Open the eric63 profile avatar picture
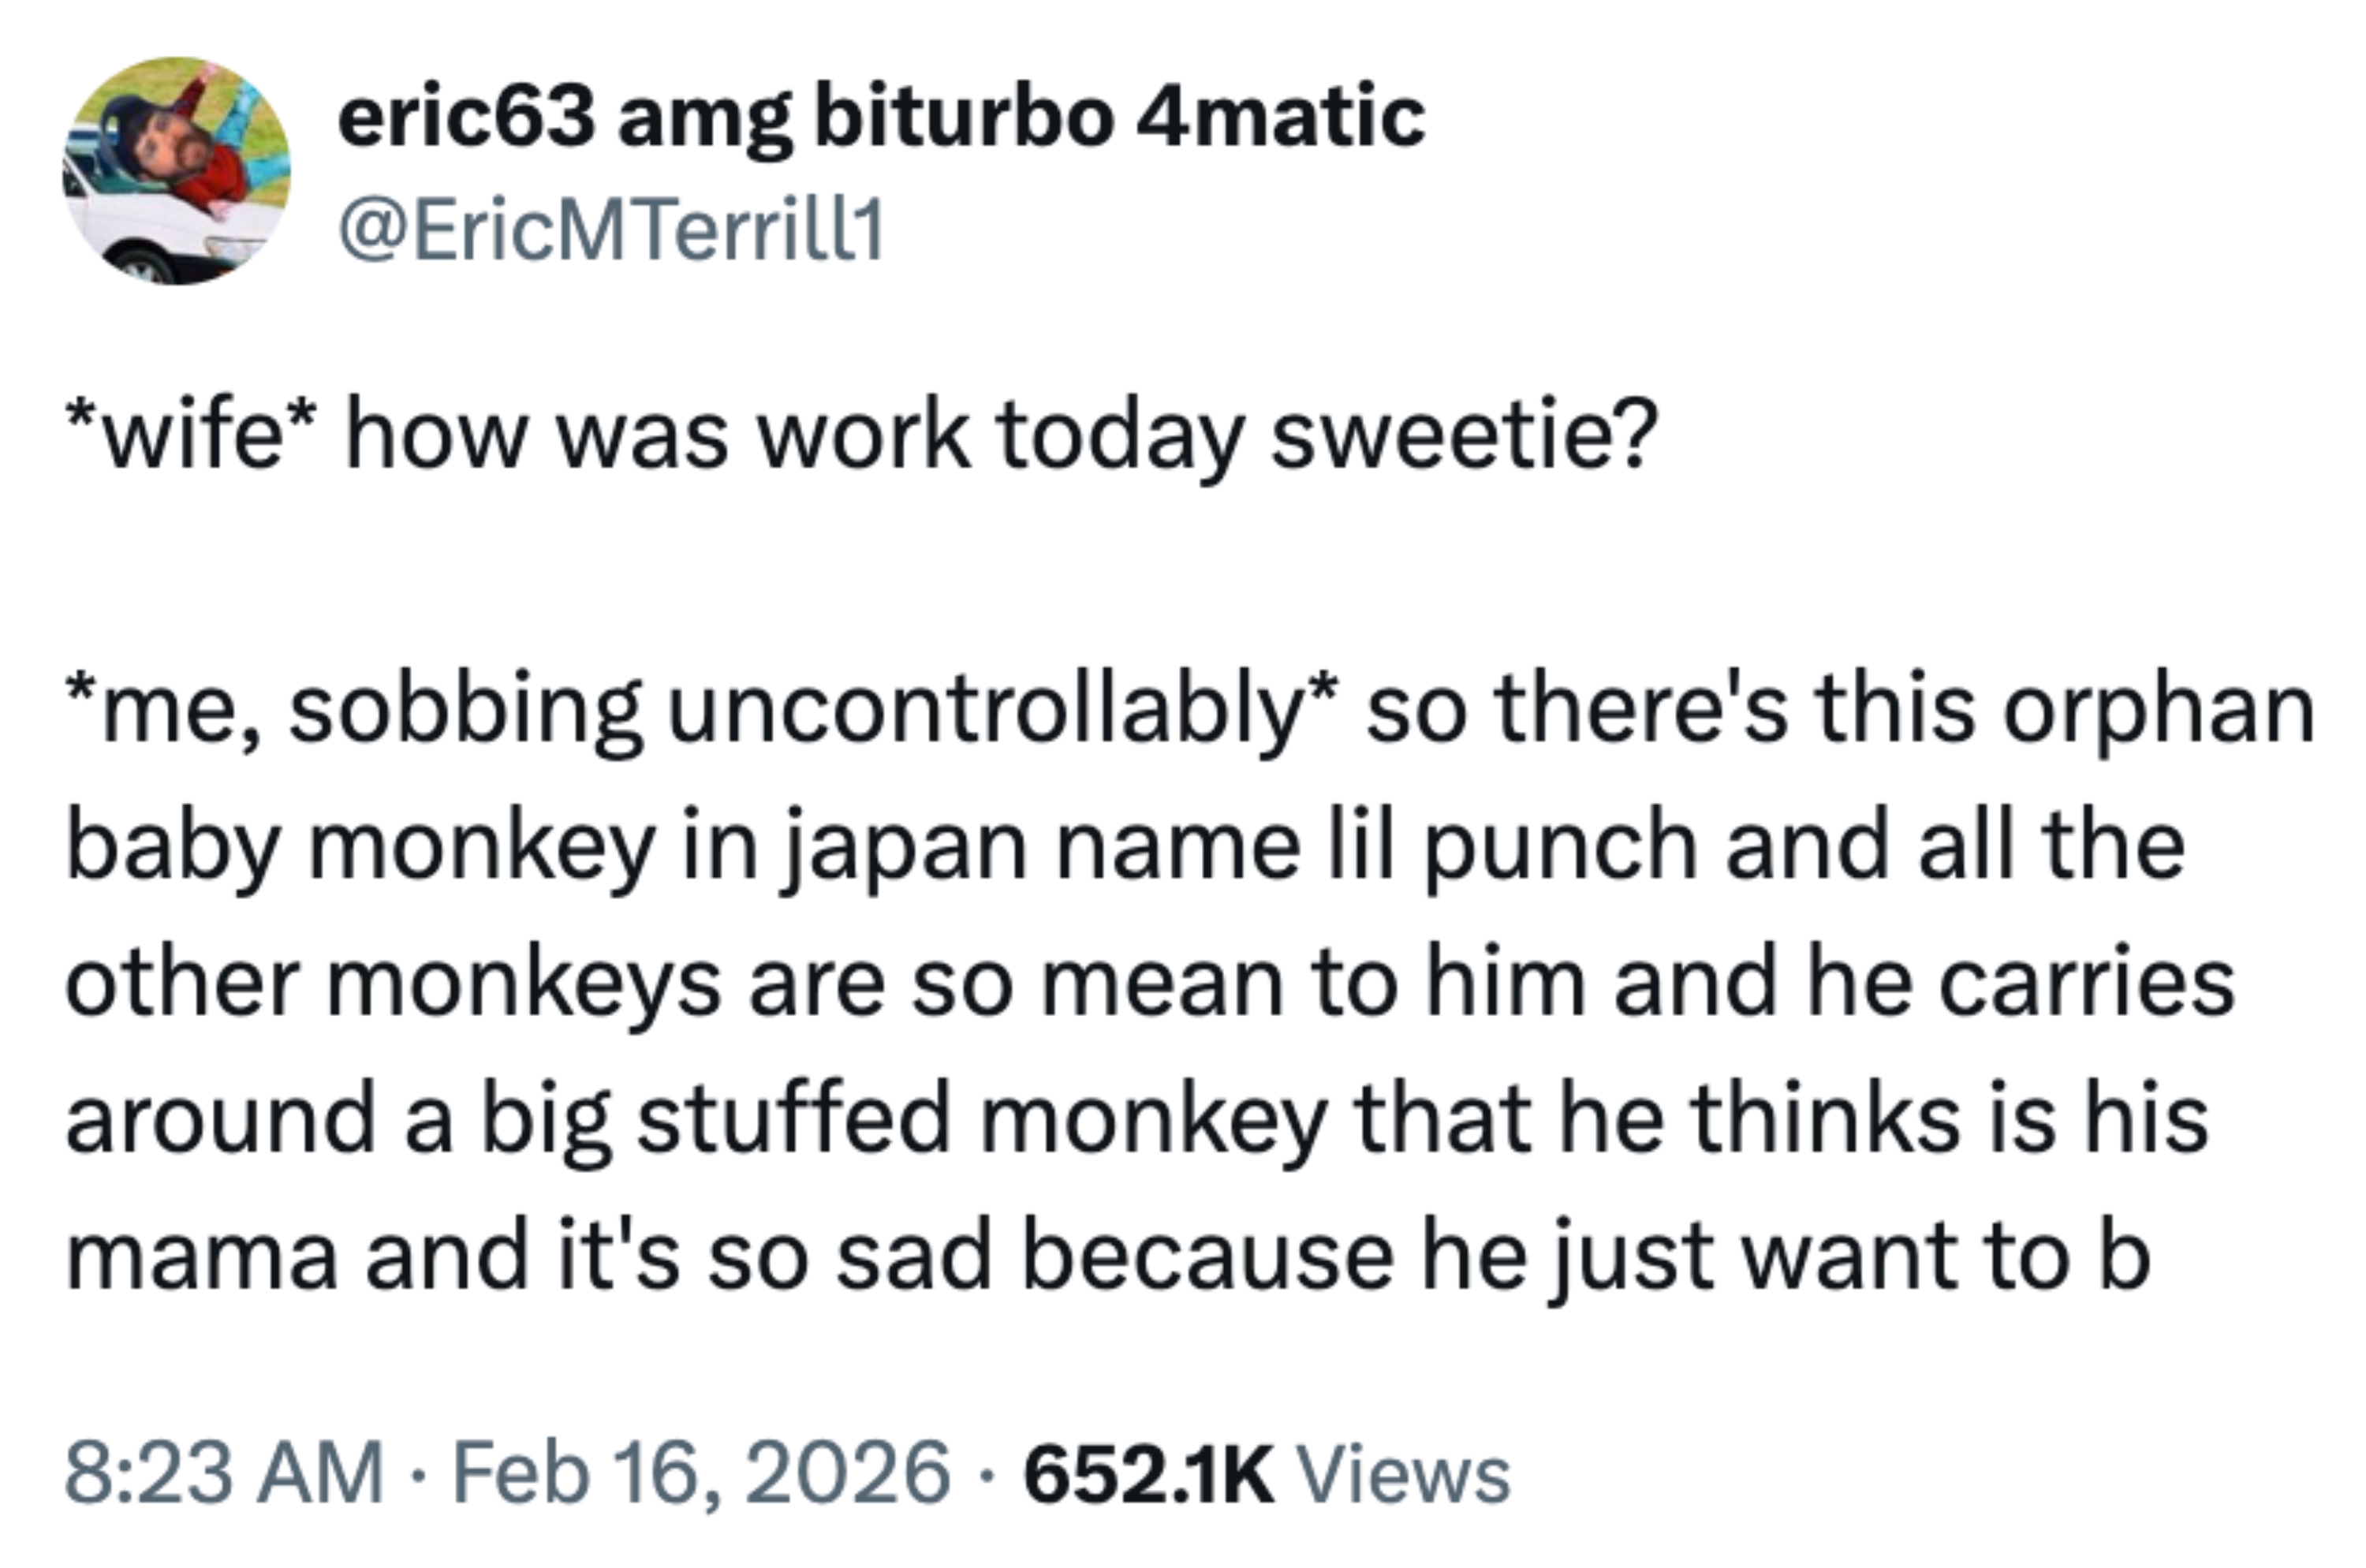Screen dimensions: 2366x1568 pos(177,170)
